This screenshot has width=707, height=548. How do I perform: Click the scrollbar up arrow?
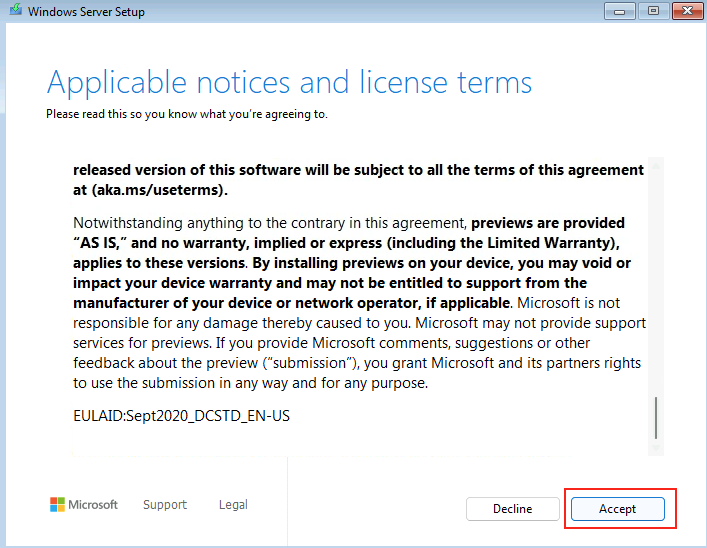pos(656,166)
